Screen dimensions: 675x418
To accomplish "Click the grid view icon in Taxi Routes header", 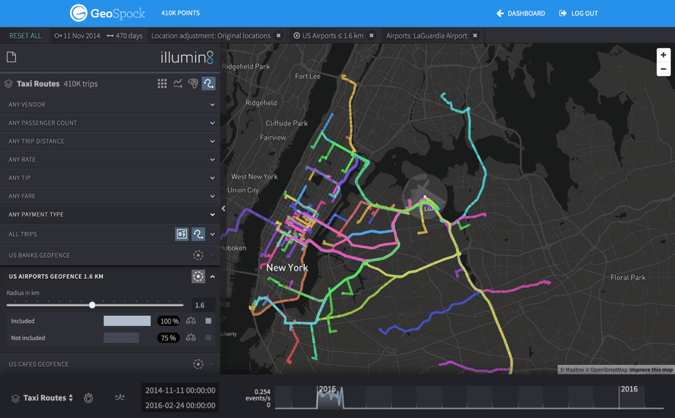I will (162, 84).
